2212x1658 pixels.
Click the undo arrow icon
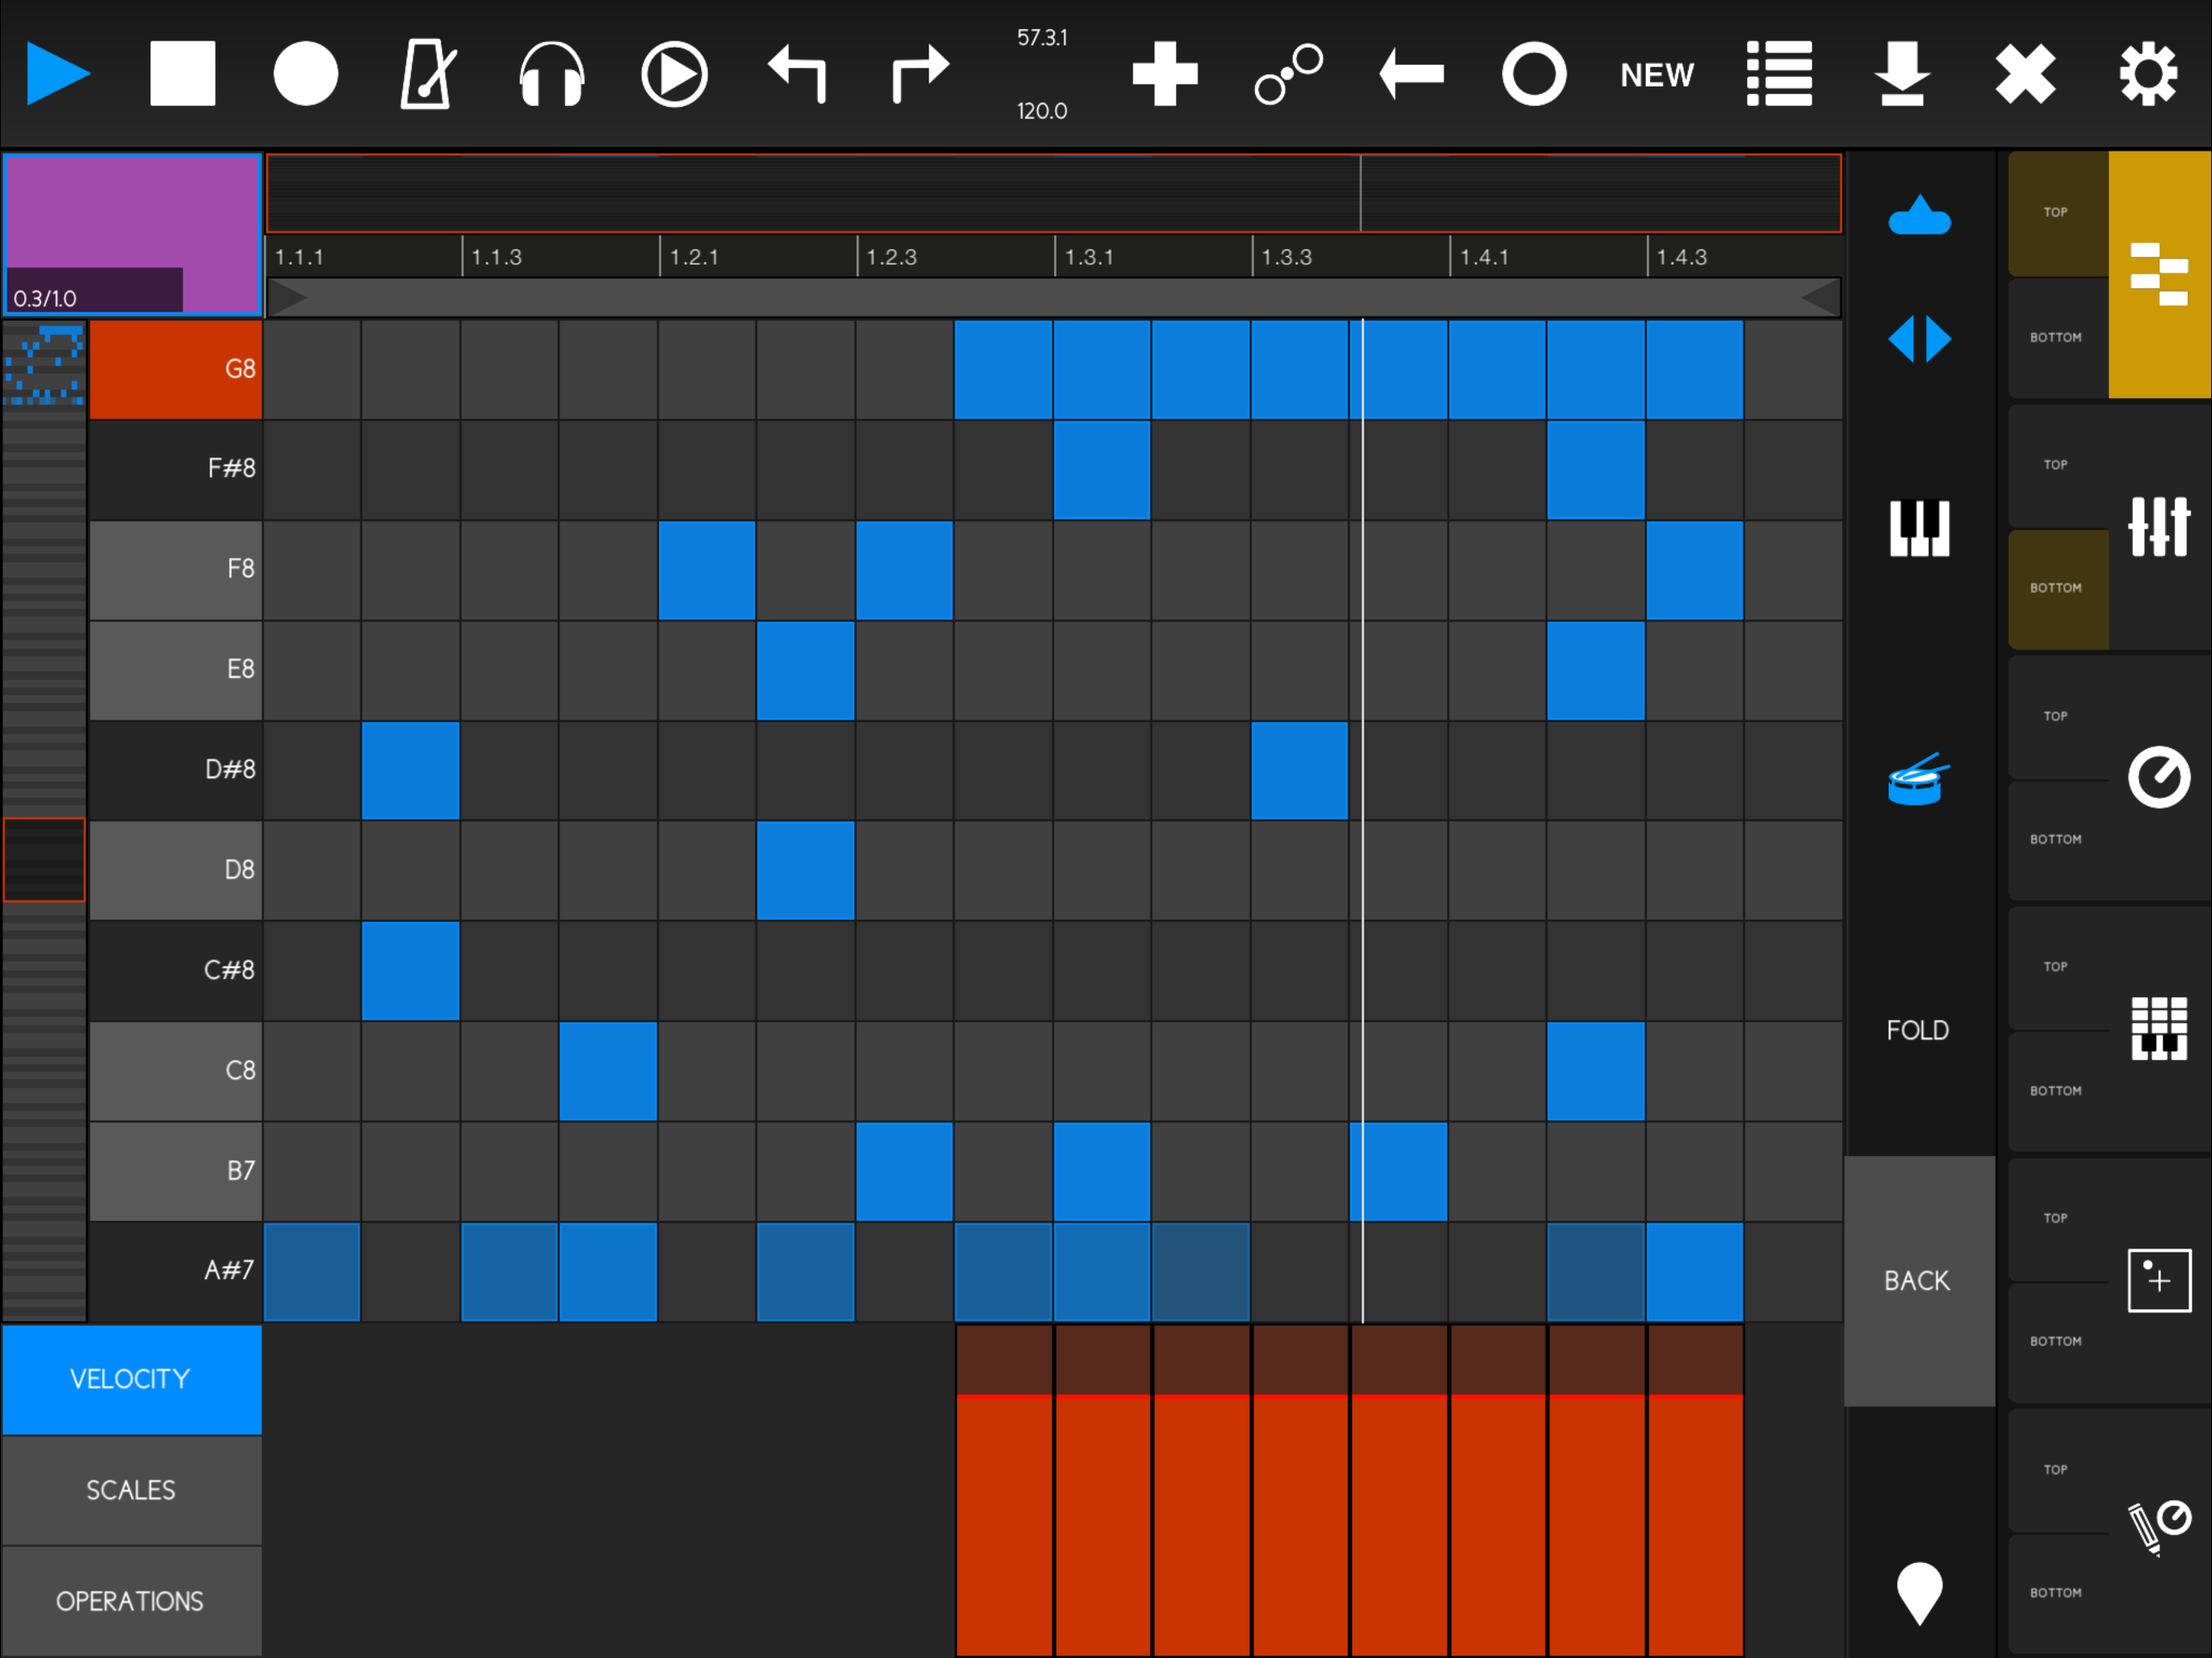pyautogui.click(x=797, y=73)
